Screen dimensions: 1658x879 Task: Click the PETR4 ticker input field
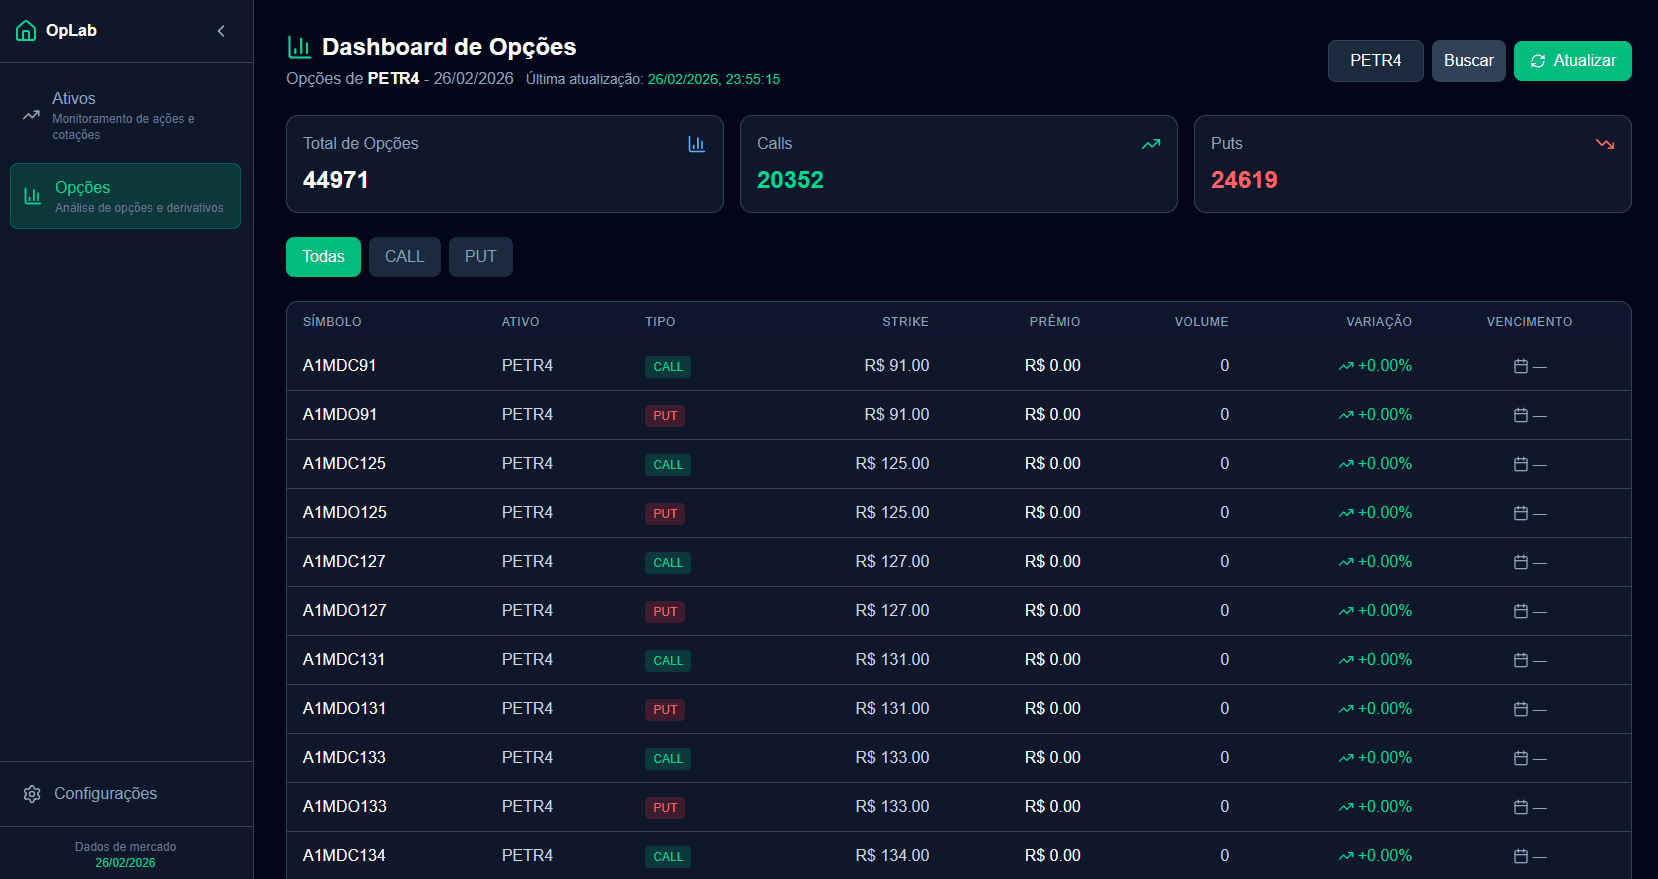1375,61
